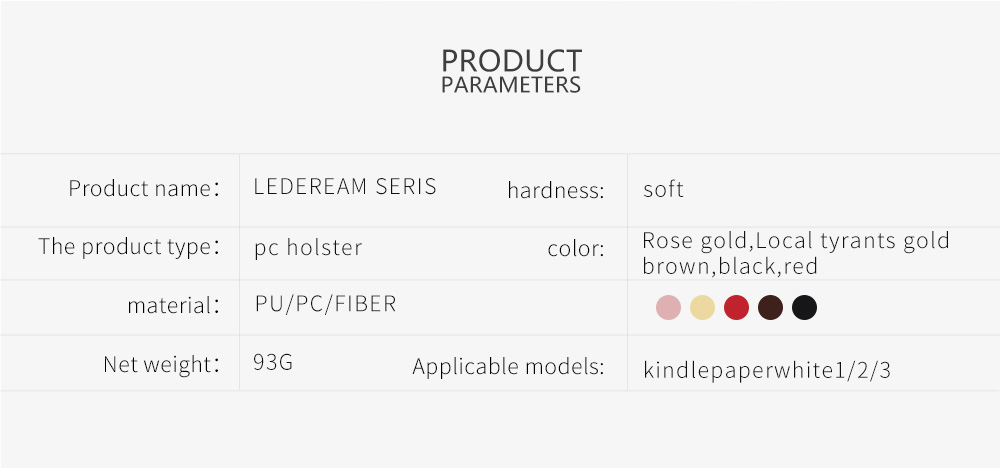Click the color label
Viewport: 1000px width, 468px height.
575,249
